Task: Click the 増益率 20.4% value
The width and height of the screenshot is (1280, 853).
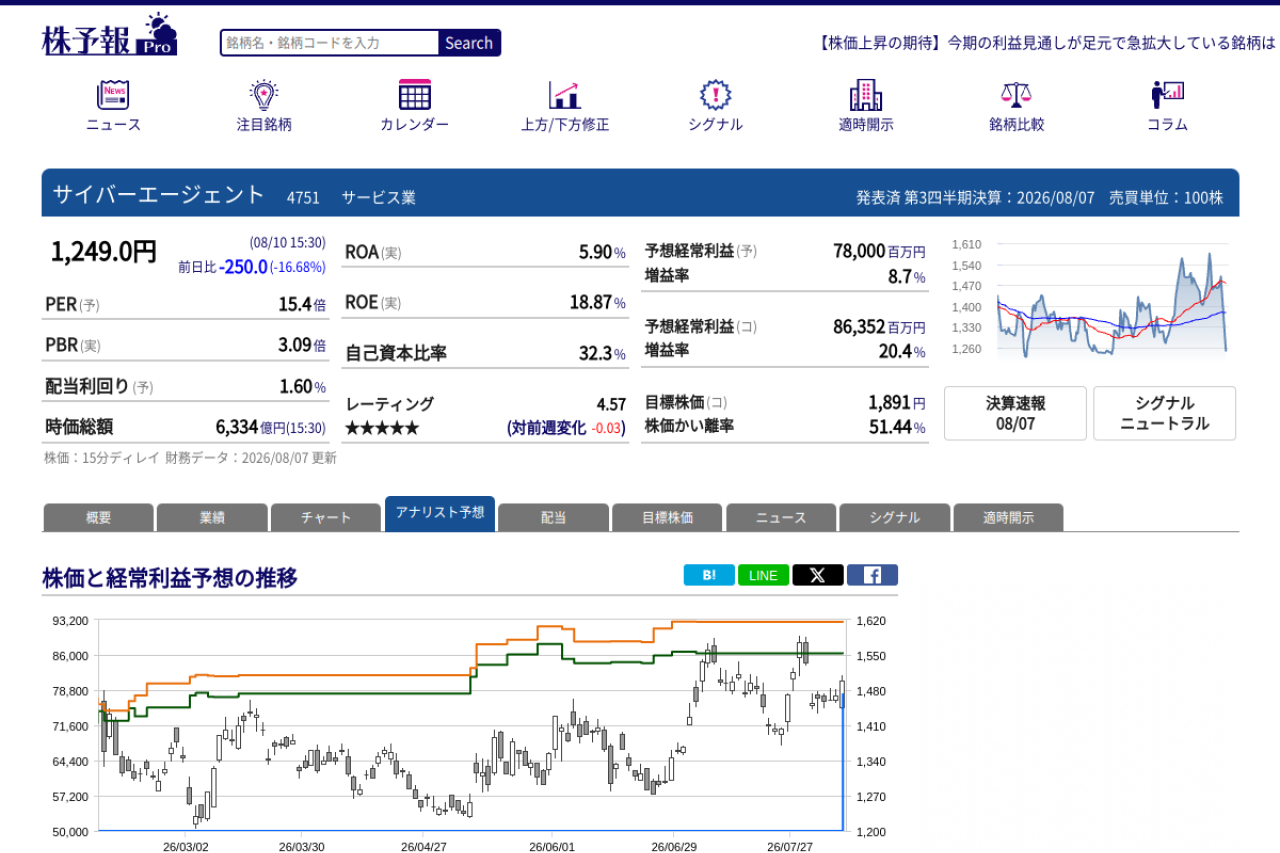Action: pos(902,351)
